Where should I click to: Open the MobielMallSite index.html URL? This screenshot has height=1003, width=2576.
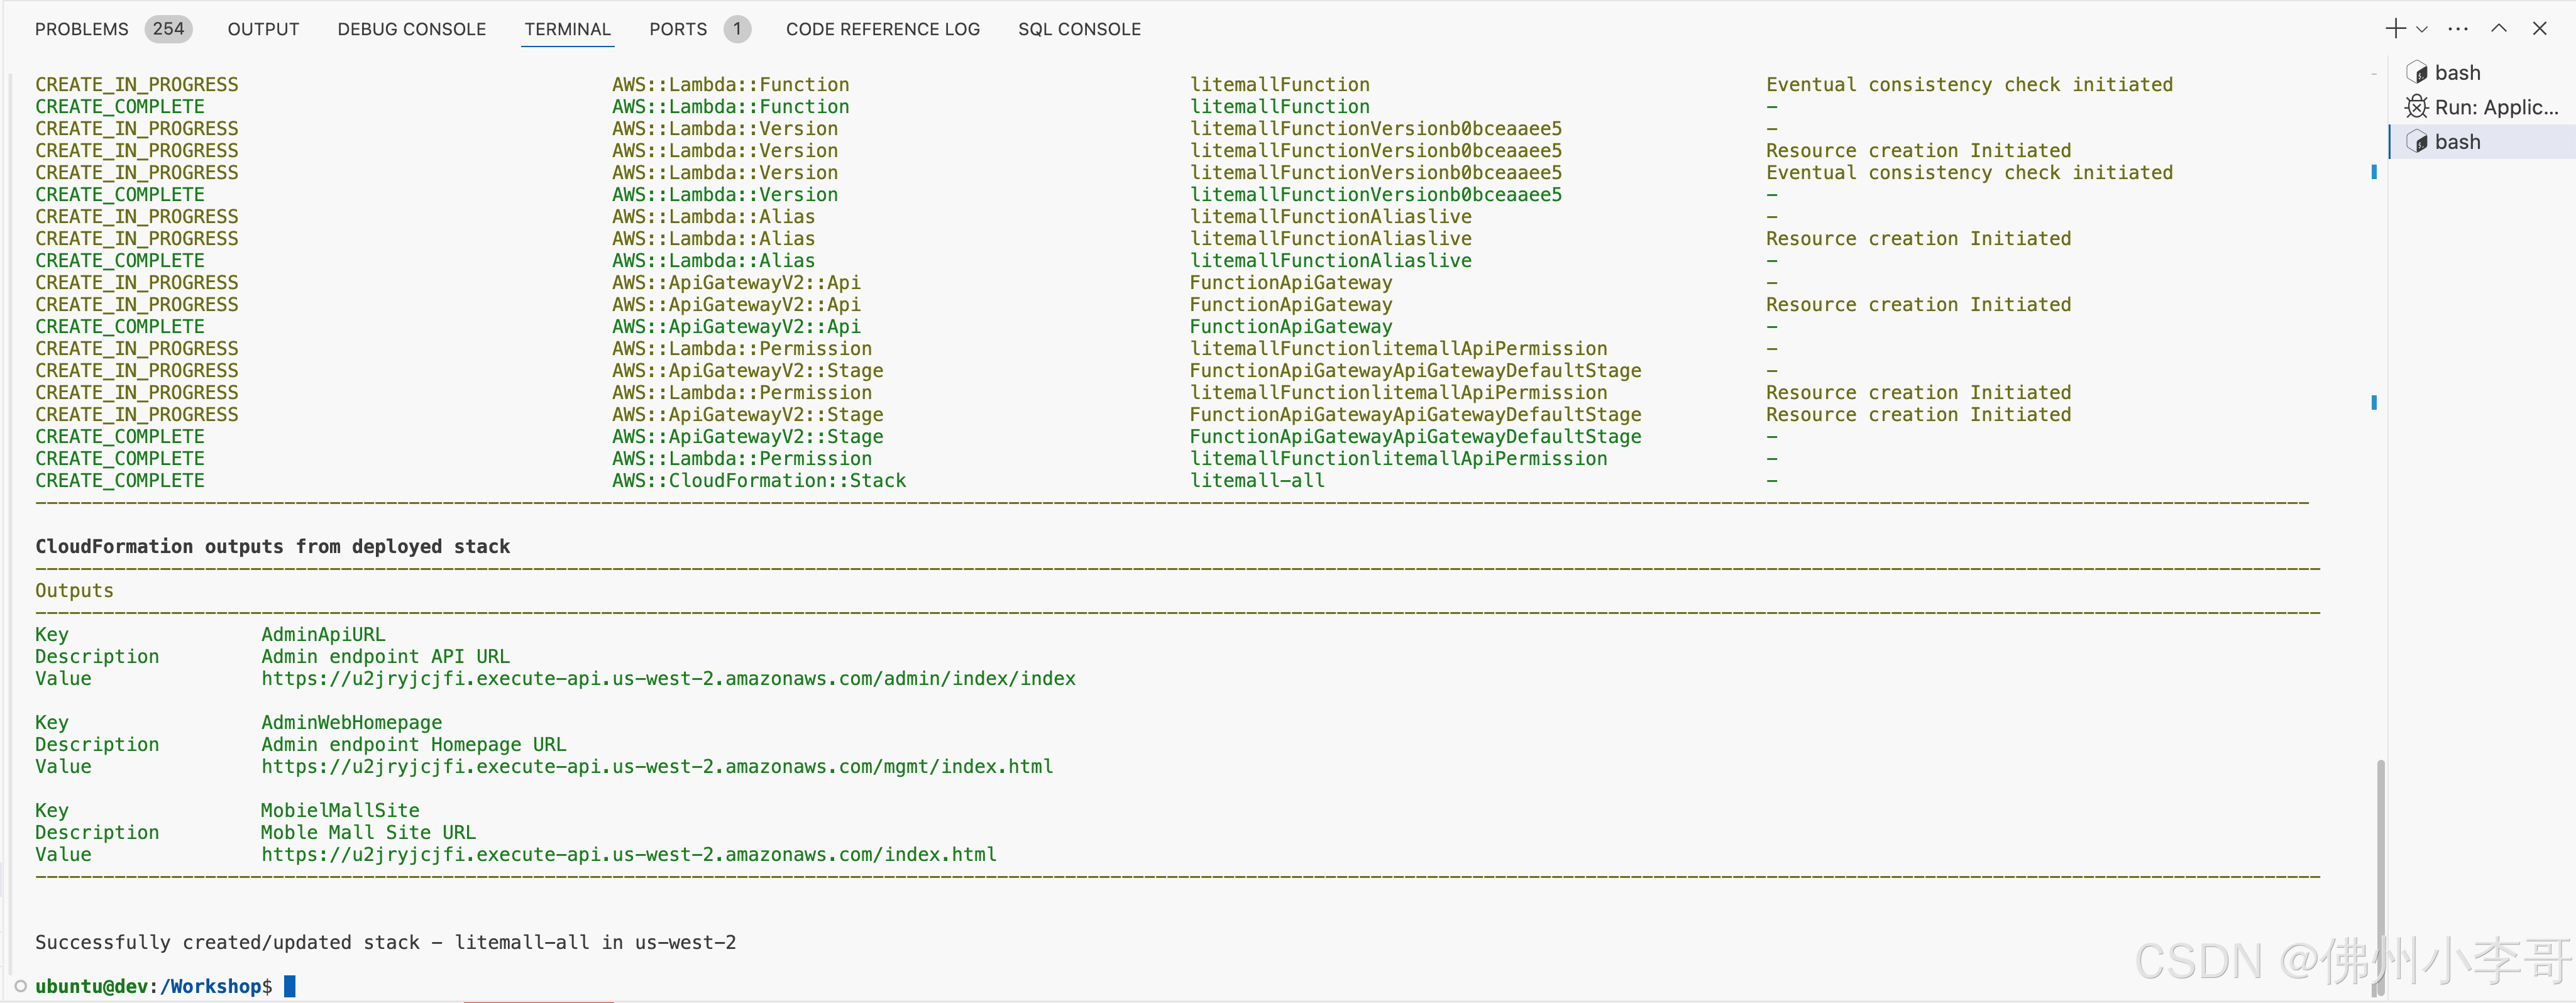coord(628,855)
